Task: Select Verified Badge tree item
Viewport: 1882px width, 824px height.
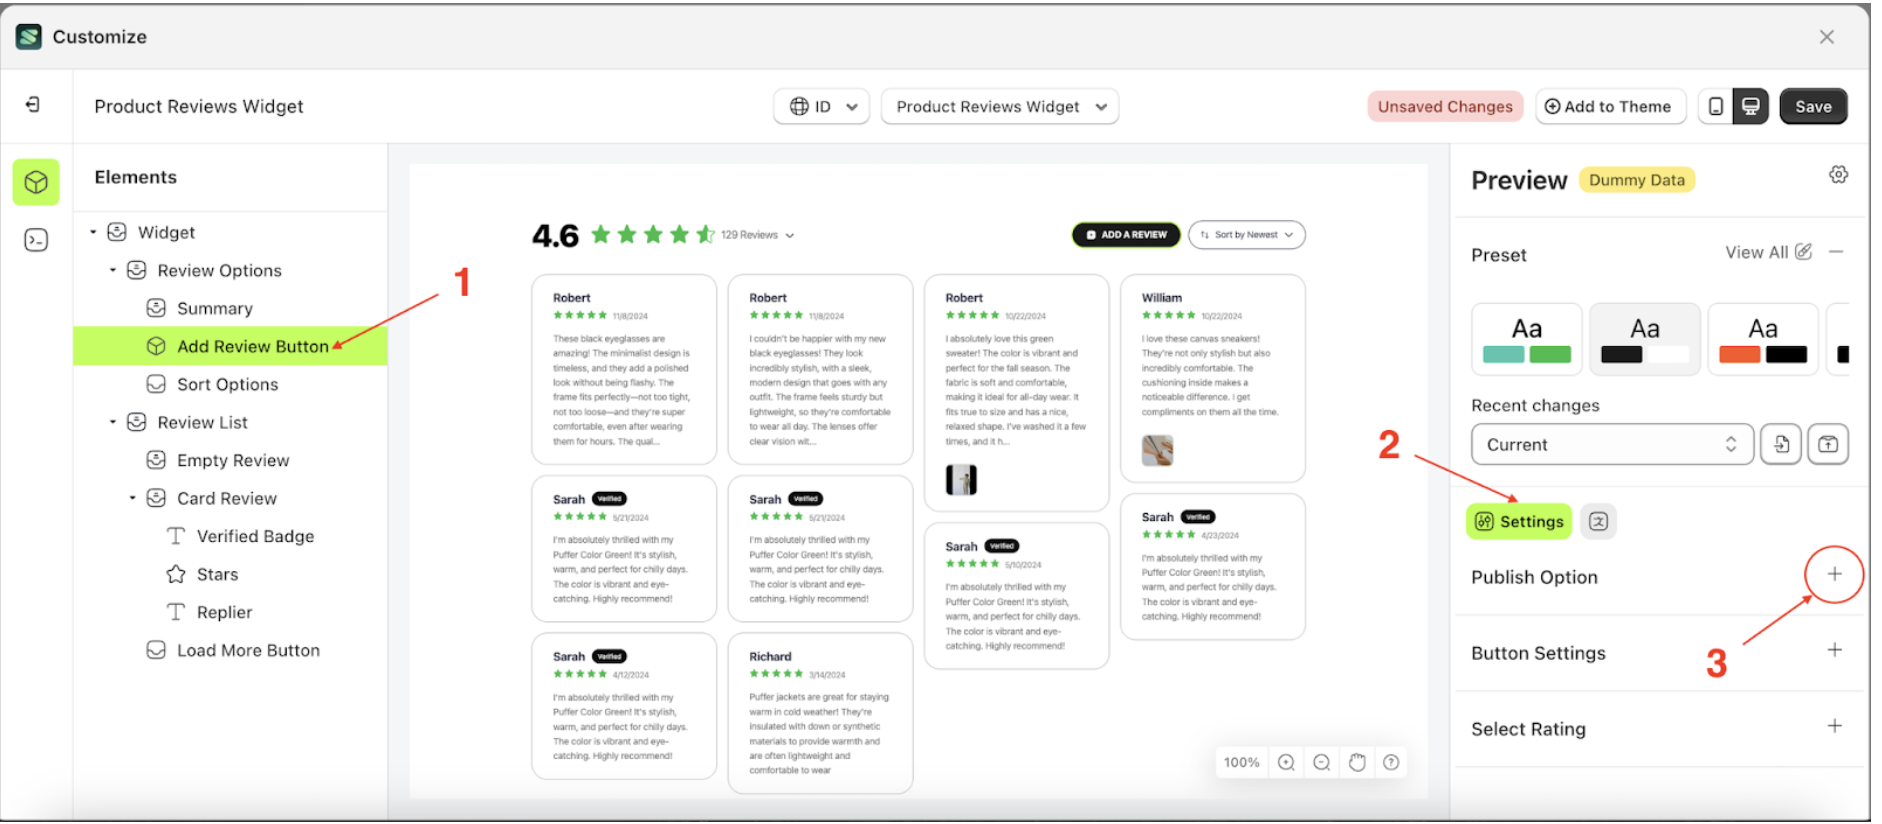Action: (x=255, y=536)
